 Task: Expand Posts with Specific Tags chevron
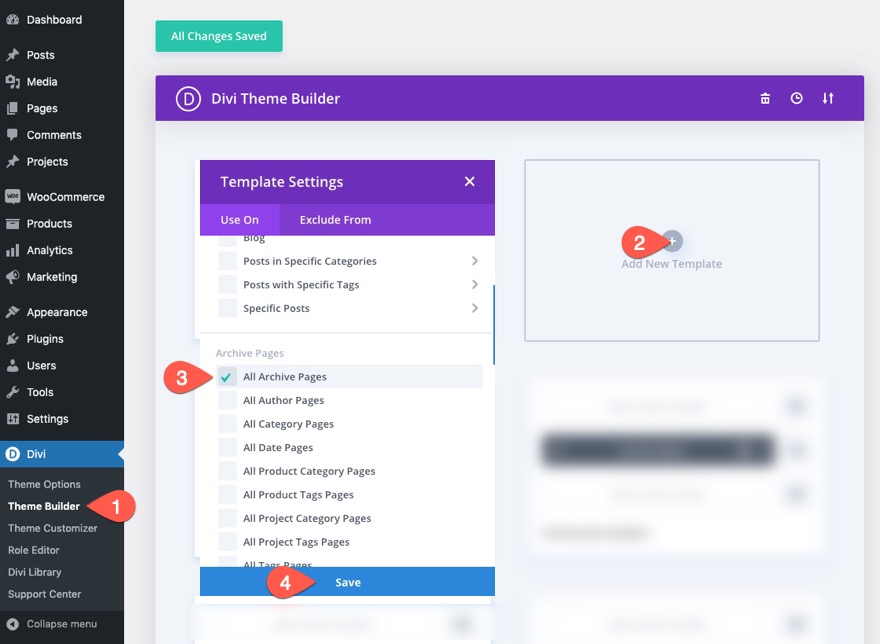coord(475,285)
